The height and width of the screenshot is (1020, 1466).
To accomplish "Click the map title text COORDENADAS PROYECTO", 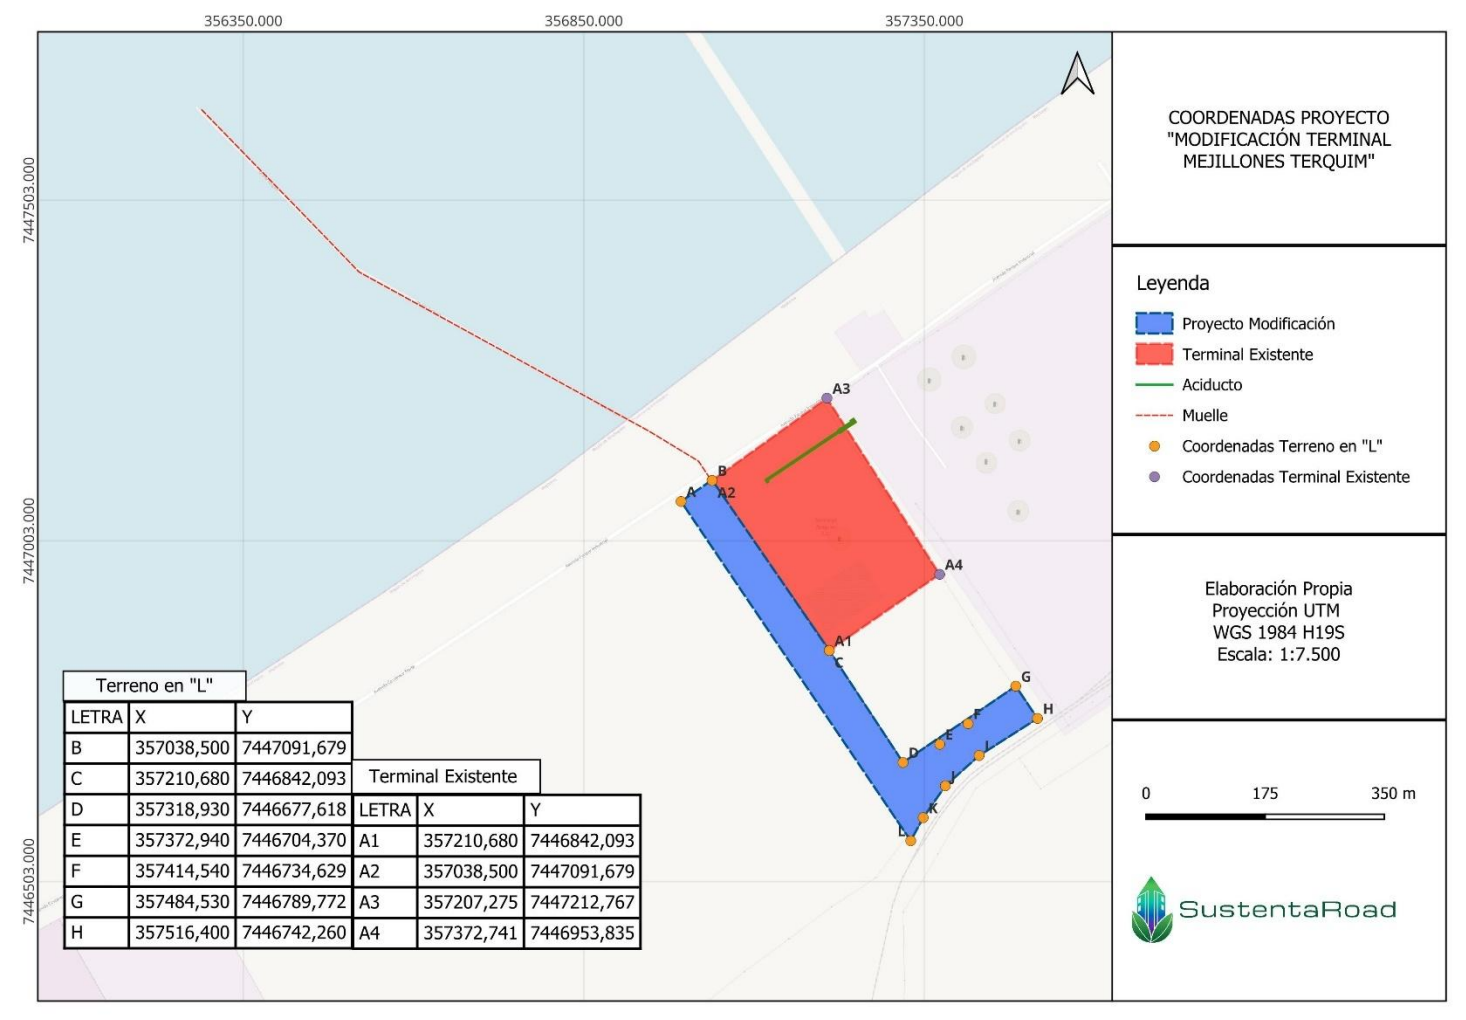I will 1278,118.
